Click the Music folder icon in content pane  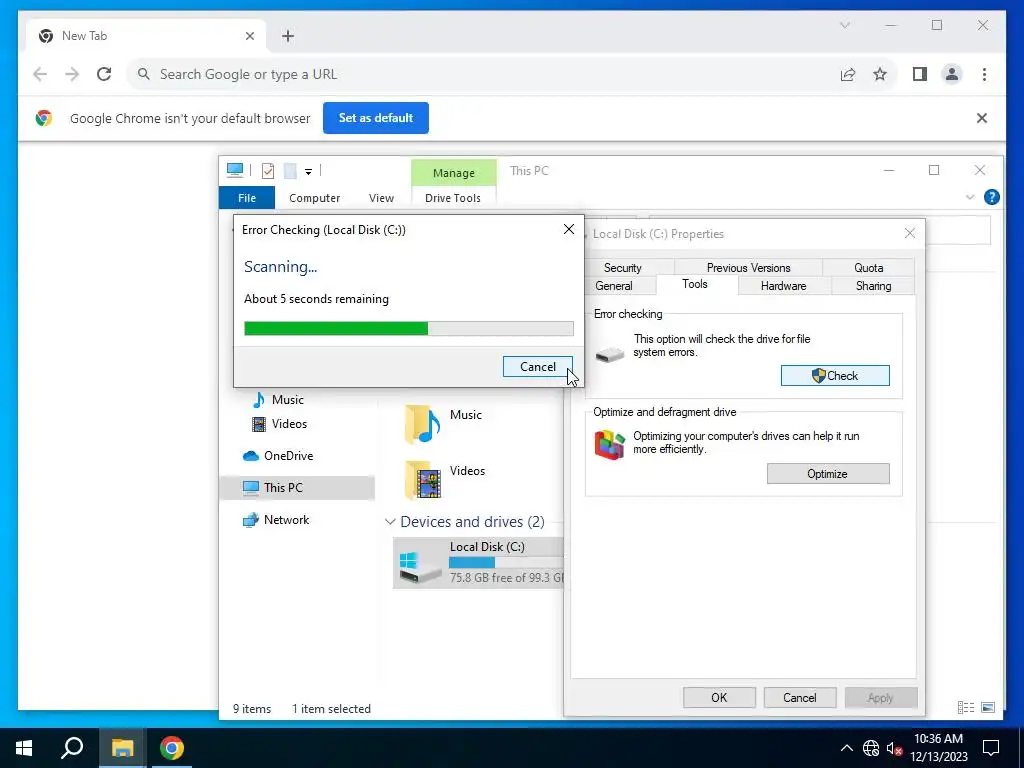click(x=422, y=424)
